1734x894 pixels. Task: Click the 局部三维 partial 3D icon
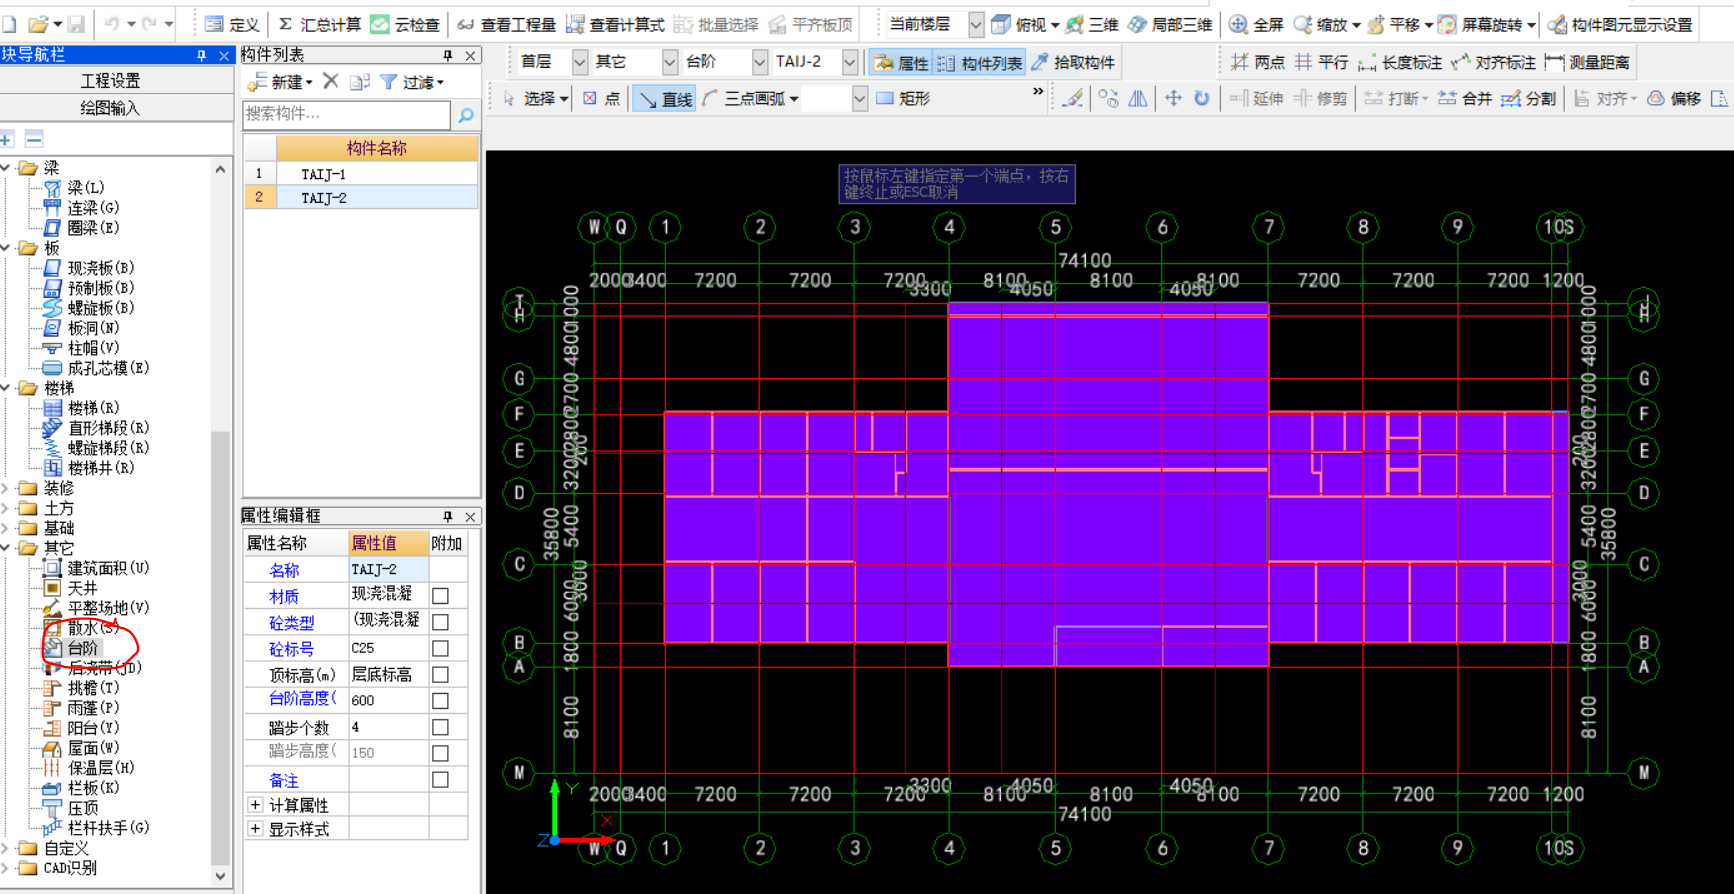pos(1138,24)
